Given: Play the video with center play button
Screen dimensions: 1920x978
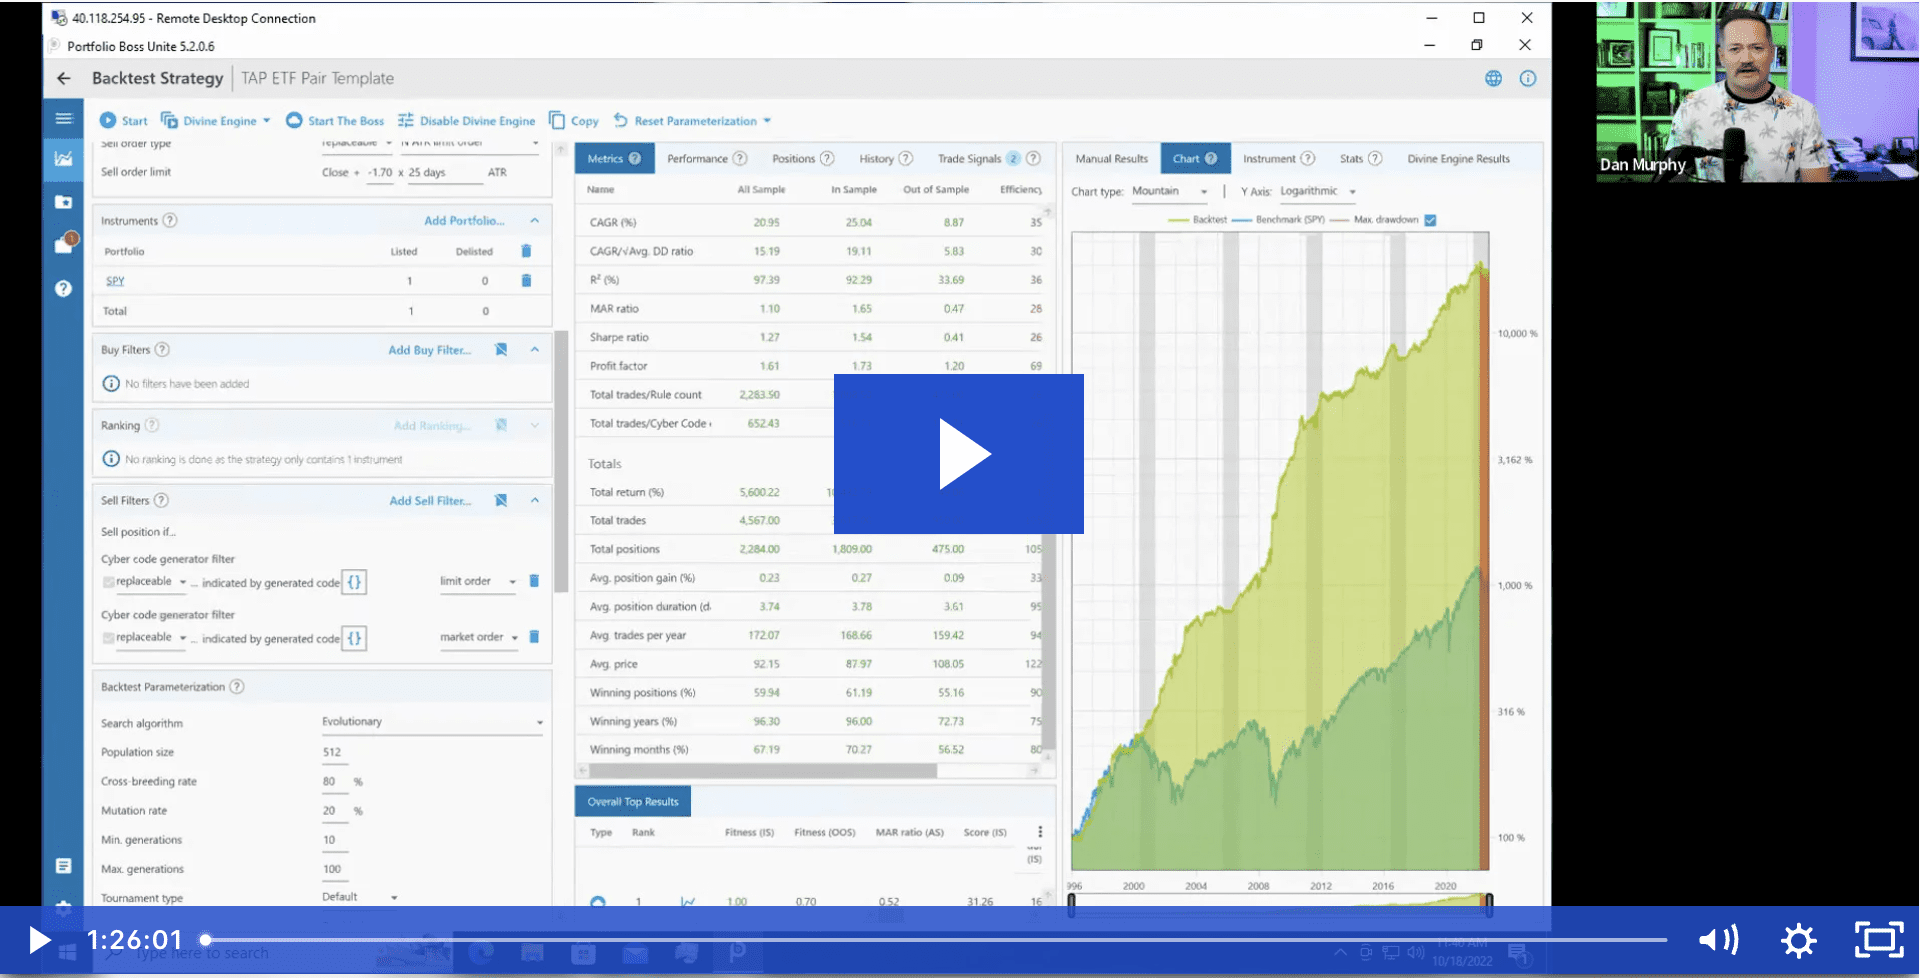Looking at the screenshot, I should click(x=959, y=454).
